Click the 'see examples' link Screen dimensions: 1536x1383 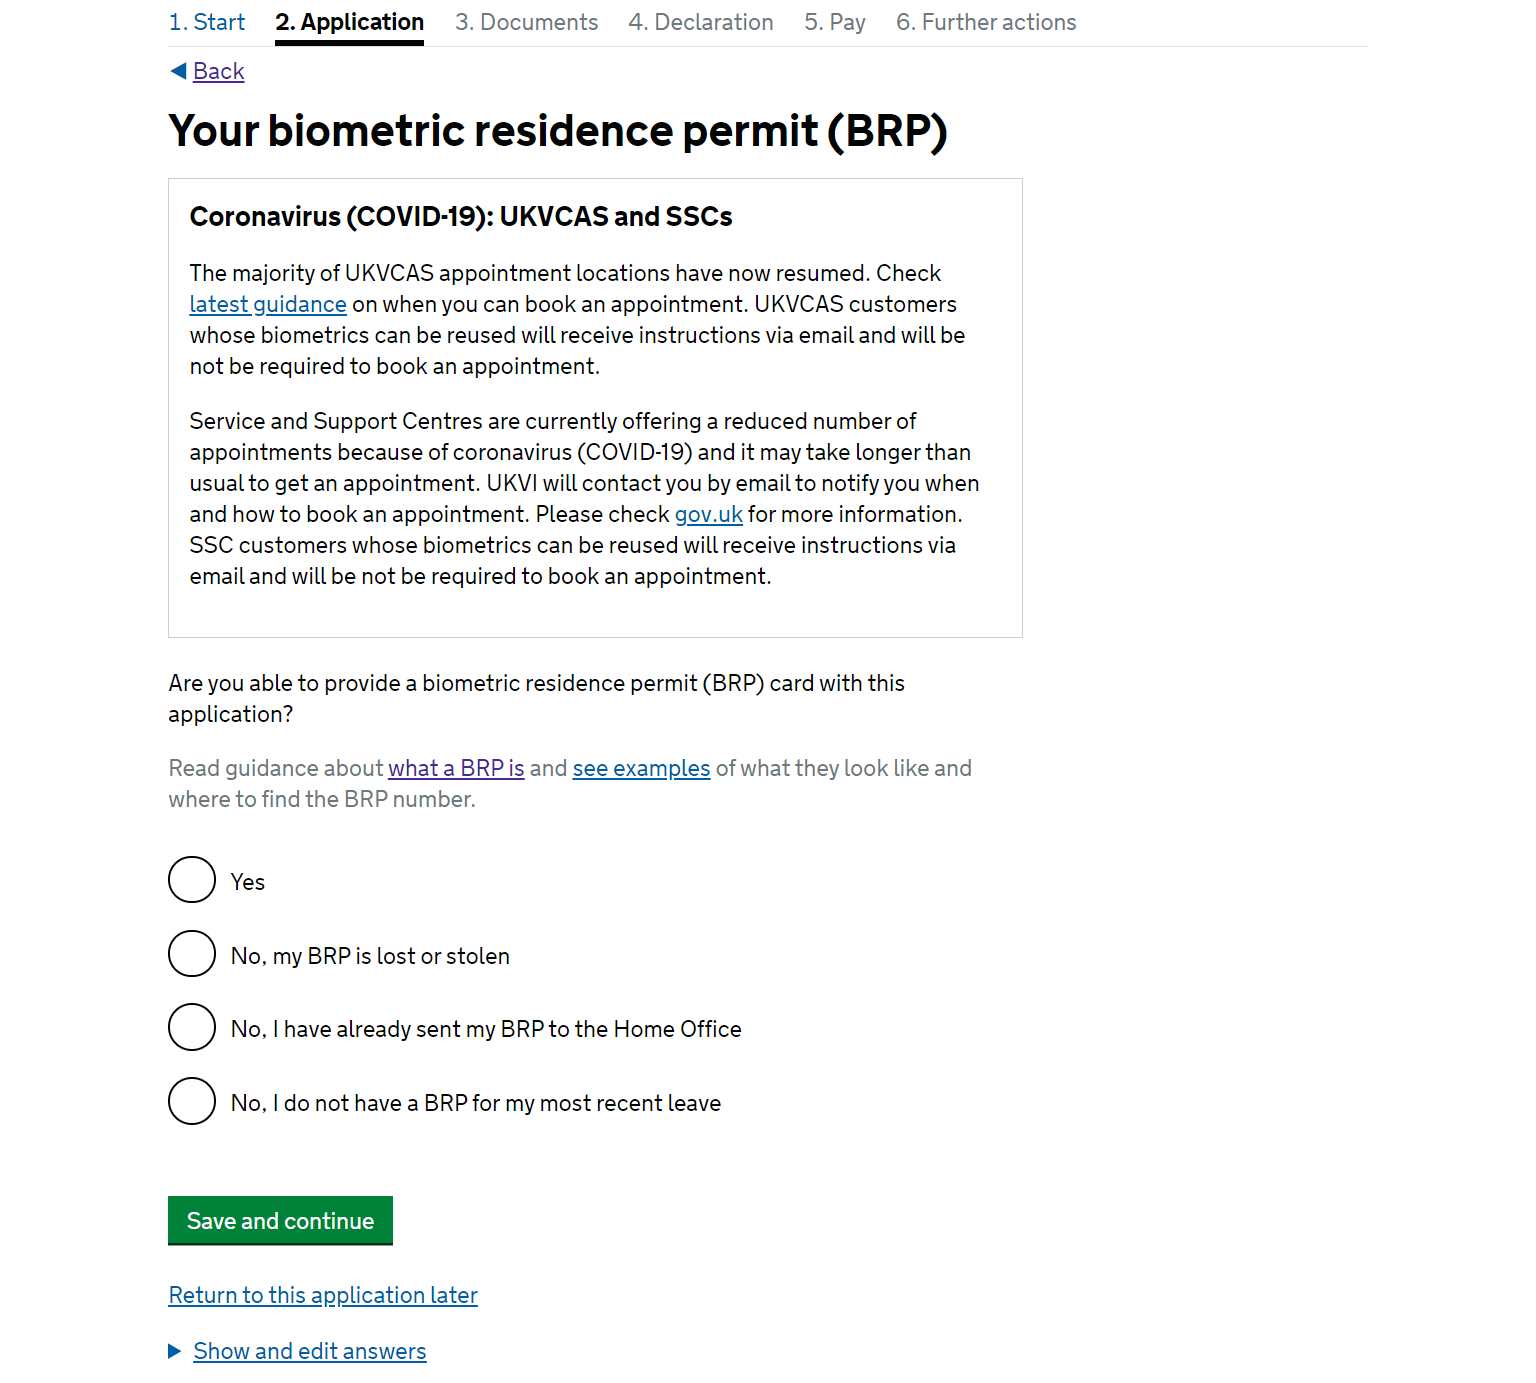(x=641, y=768)
